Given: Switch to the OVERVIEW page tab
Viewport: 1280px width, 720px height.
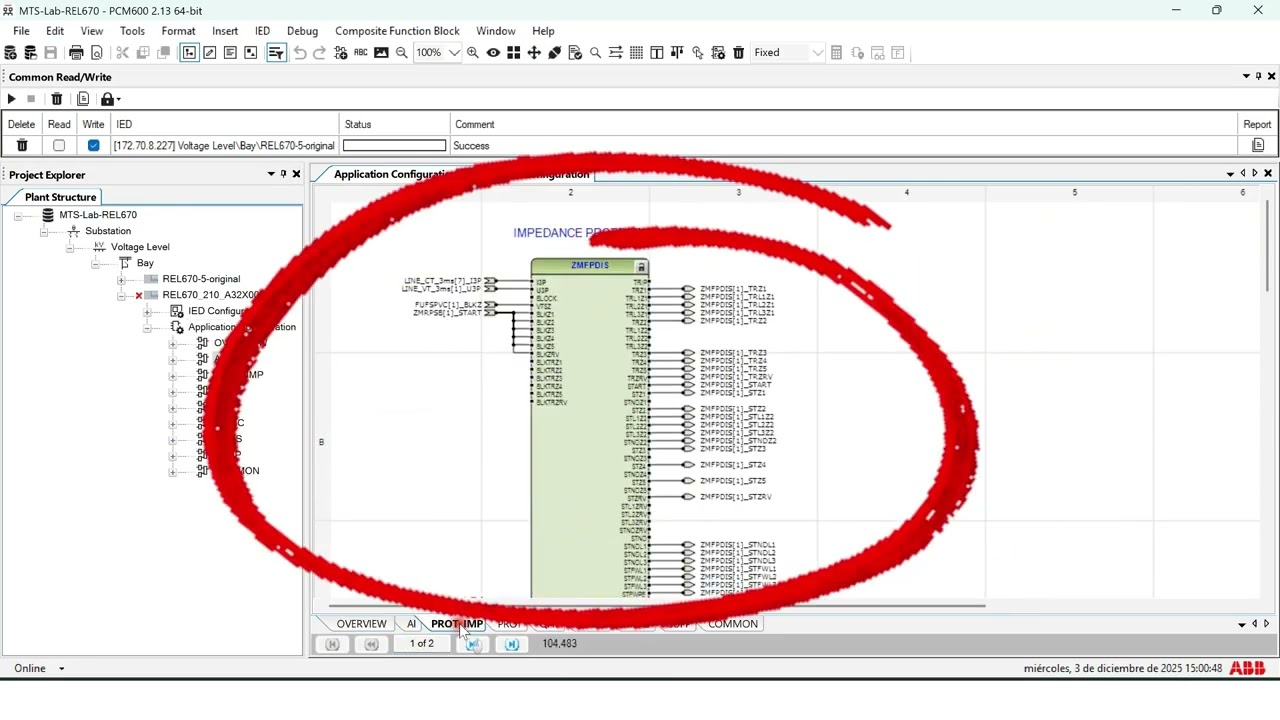Looking at the screenshot, I should pyautogui.click(x=361, y=624).
